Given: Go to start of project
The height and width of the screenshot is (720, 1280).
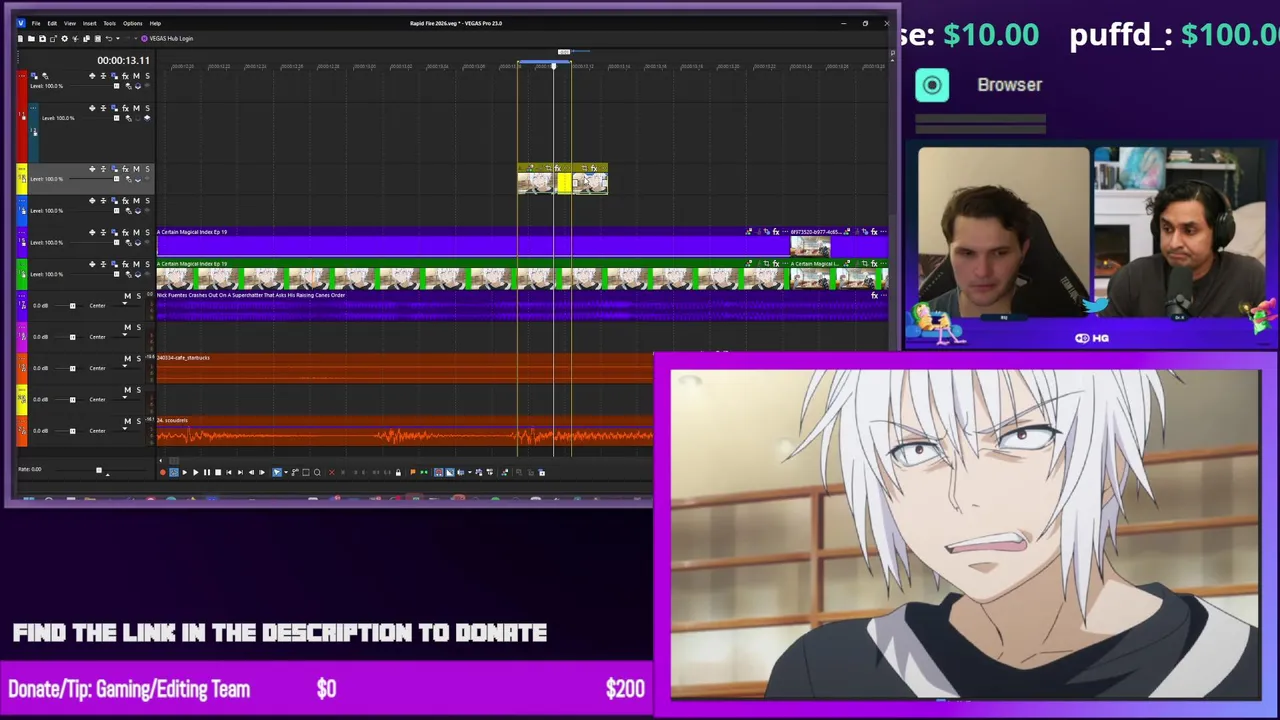Looking at the screenshot, I should tap(229, 472).
